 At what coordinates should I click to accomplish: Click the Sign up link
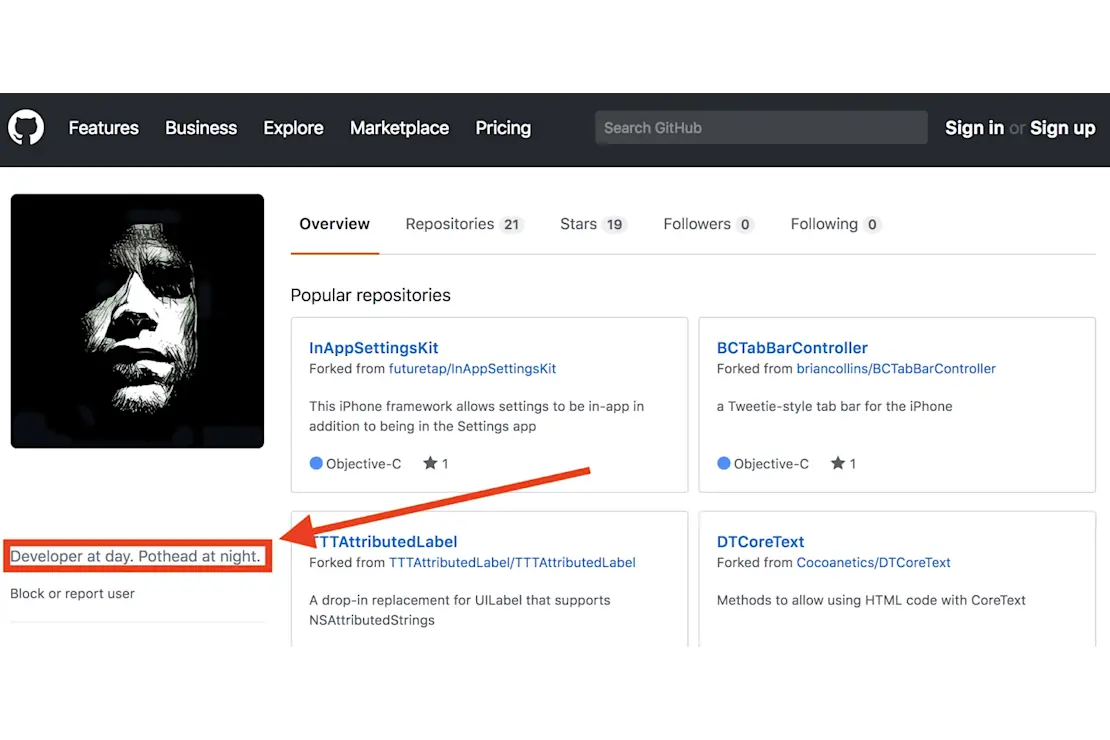pos(1063,128)
